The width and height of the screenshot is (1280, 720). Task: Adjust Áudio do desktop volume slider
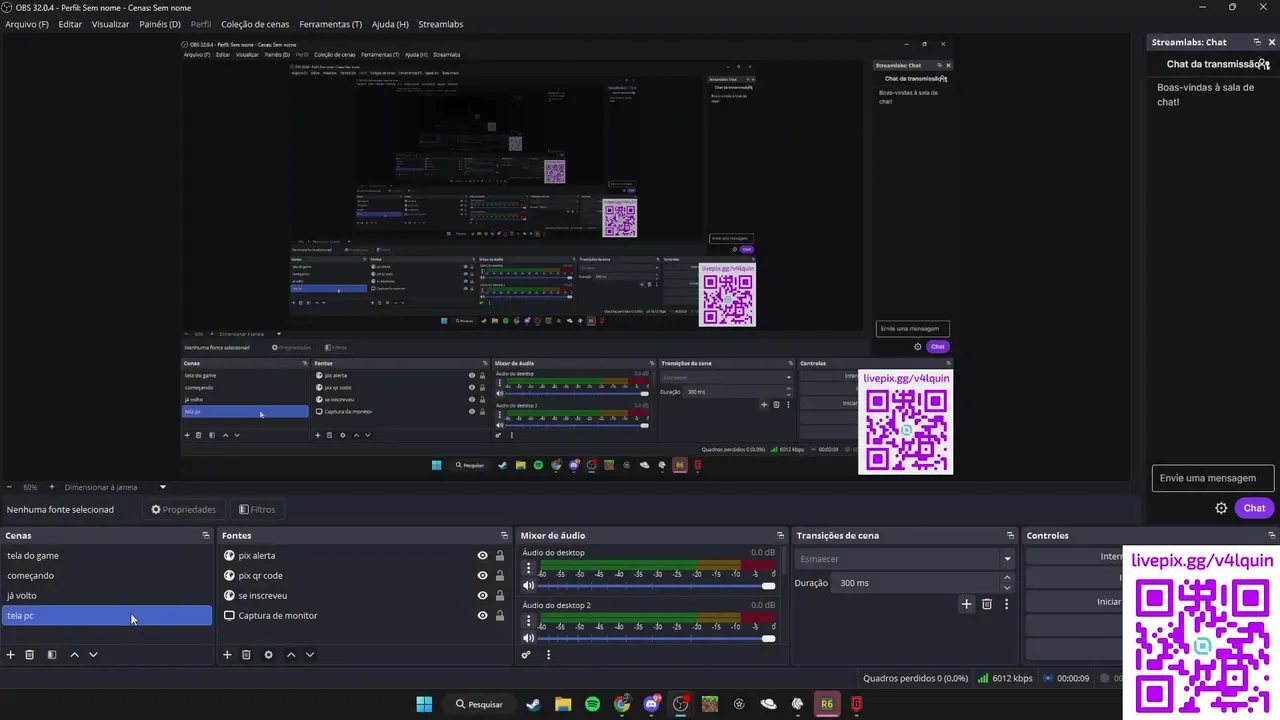tap(657, 585)
